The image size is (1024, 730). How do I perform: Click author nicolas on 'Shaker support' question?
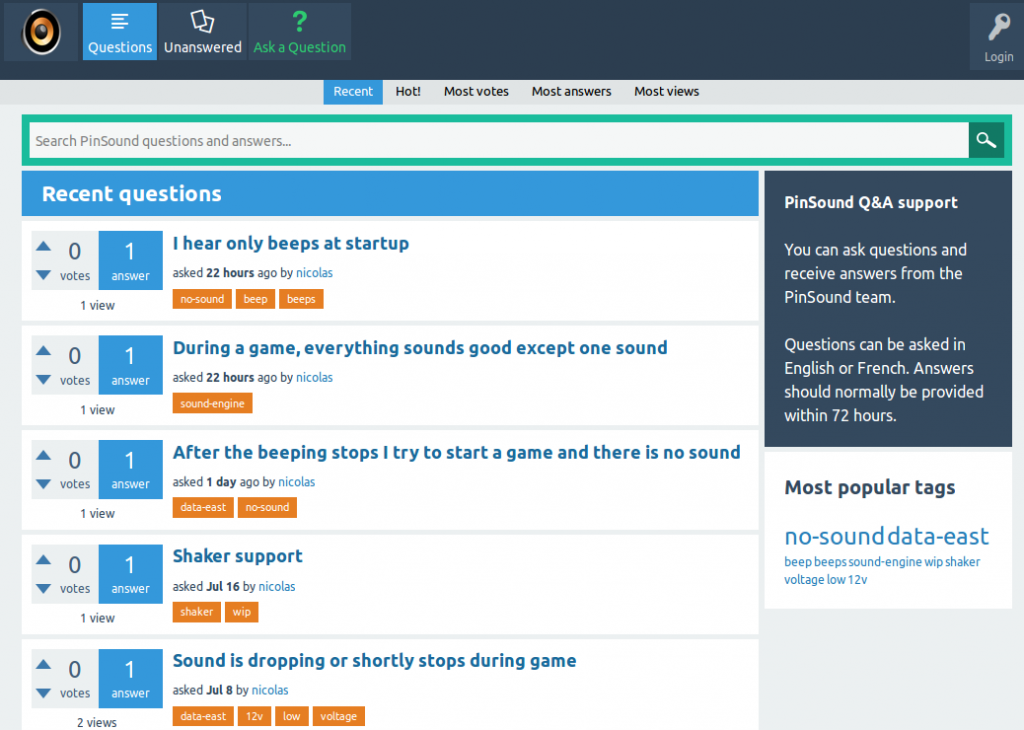tap(277, 586)
